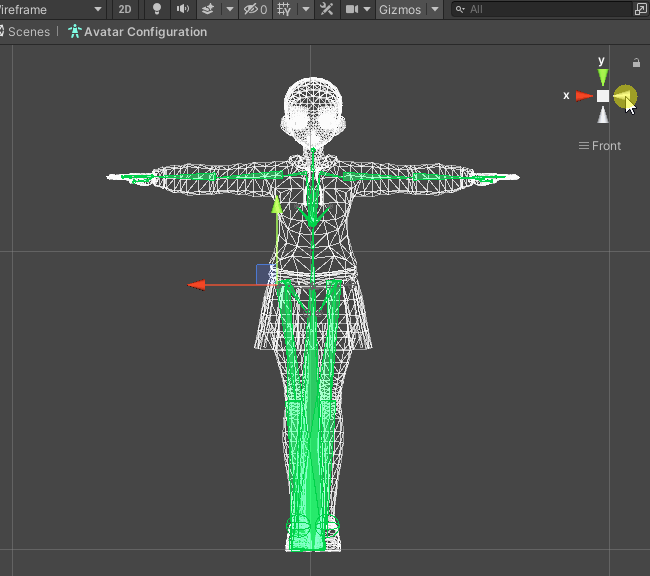Select Avatar Configuration in the breadcrumb
The height and width of the screenshot is (576, 650).
145,32
